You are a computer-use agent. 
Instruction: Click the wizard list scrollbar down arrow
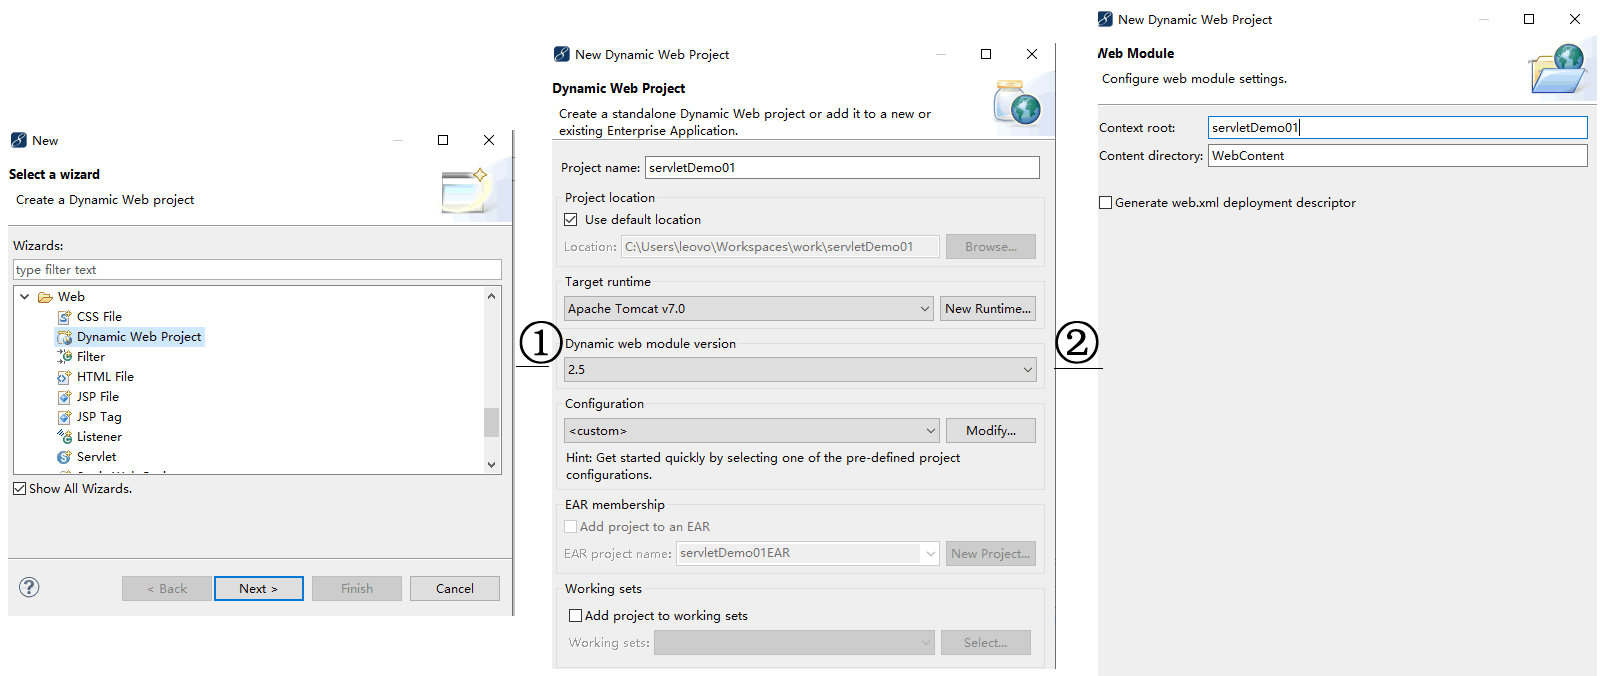491,464
